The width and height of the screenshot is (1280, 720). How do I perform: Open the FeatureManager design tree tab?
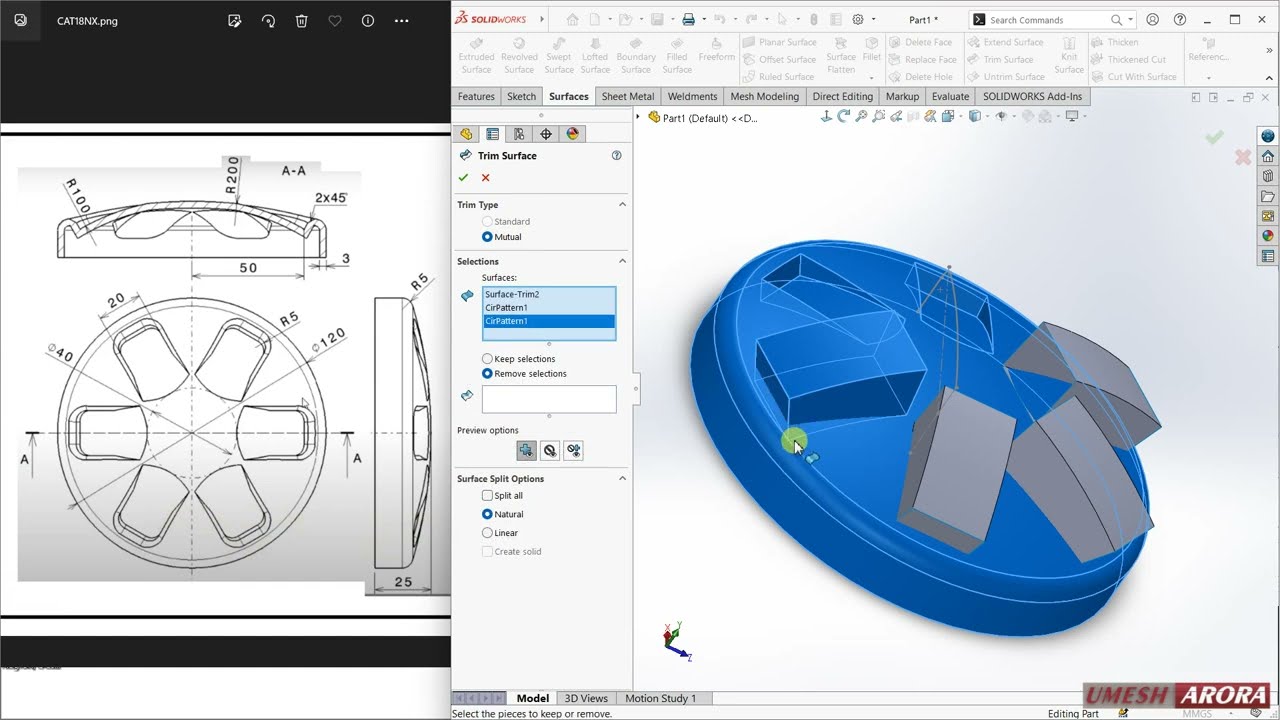466,134
